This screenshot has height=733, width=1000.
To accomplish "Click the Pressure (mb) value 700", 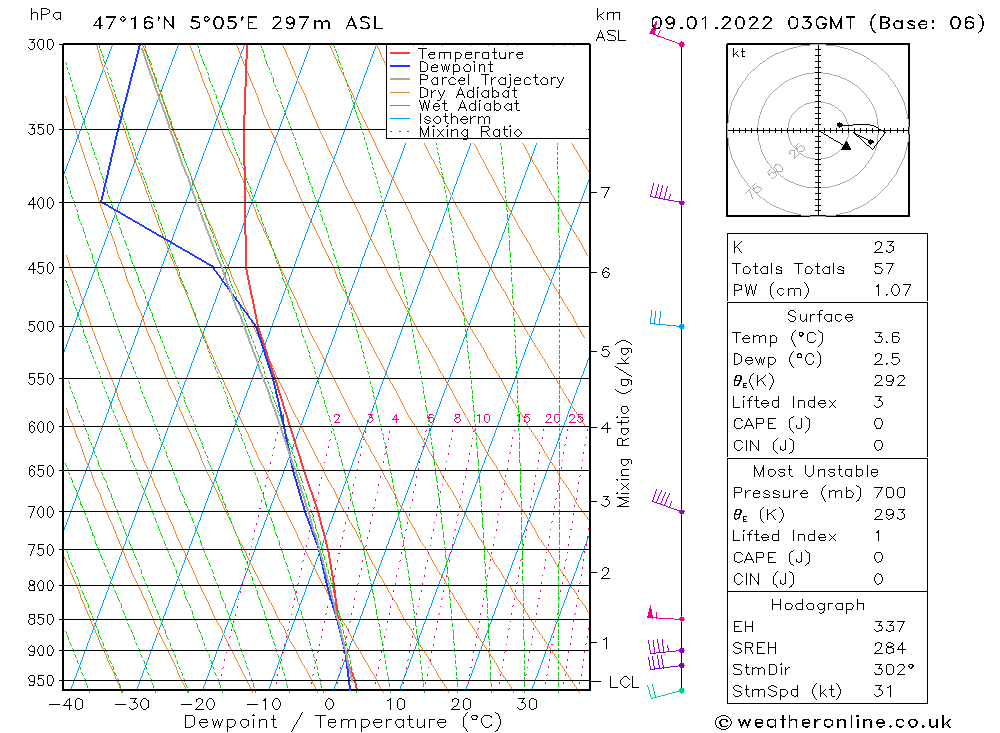I will [x=890, y=492].
